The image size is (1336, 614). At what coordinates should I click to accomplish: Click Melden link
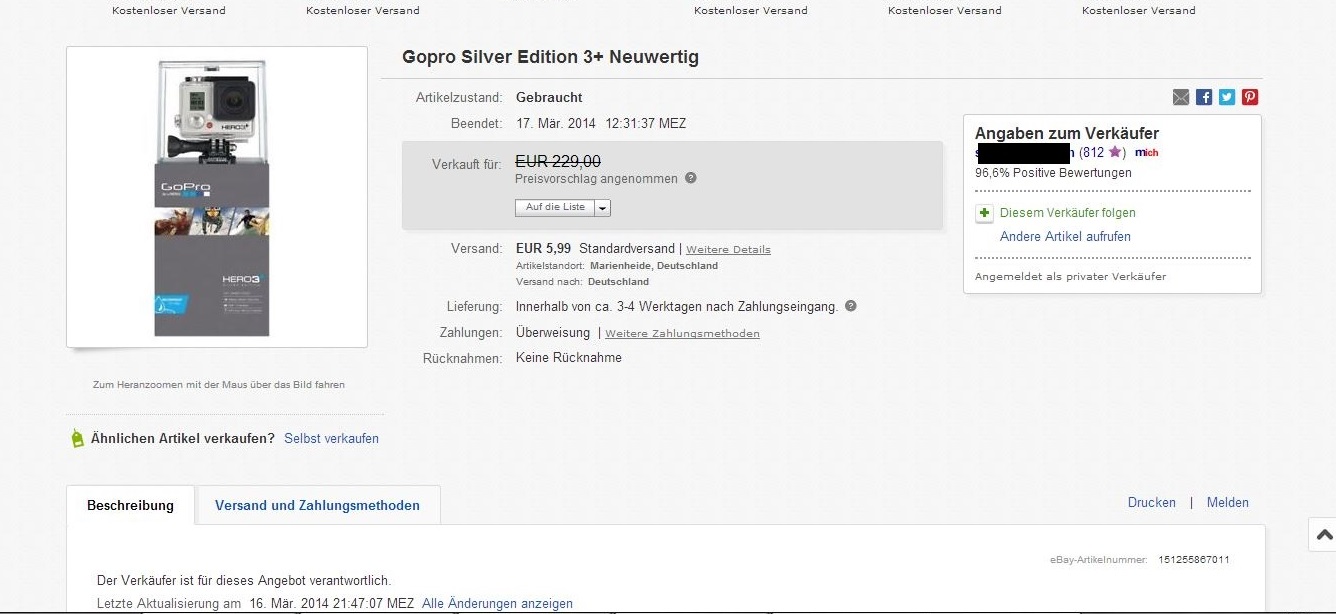(x=1228, y=503)
